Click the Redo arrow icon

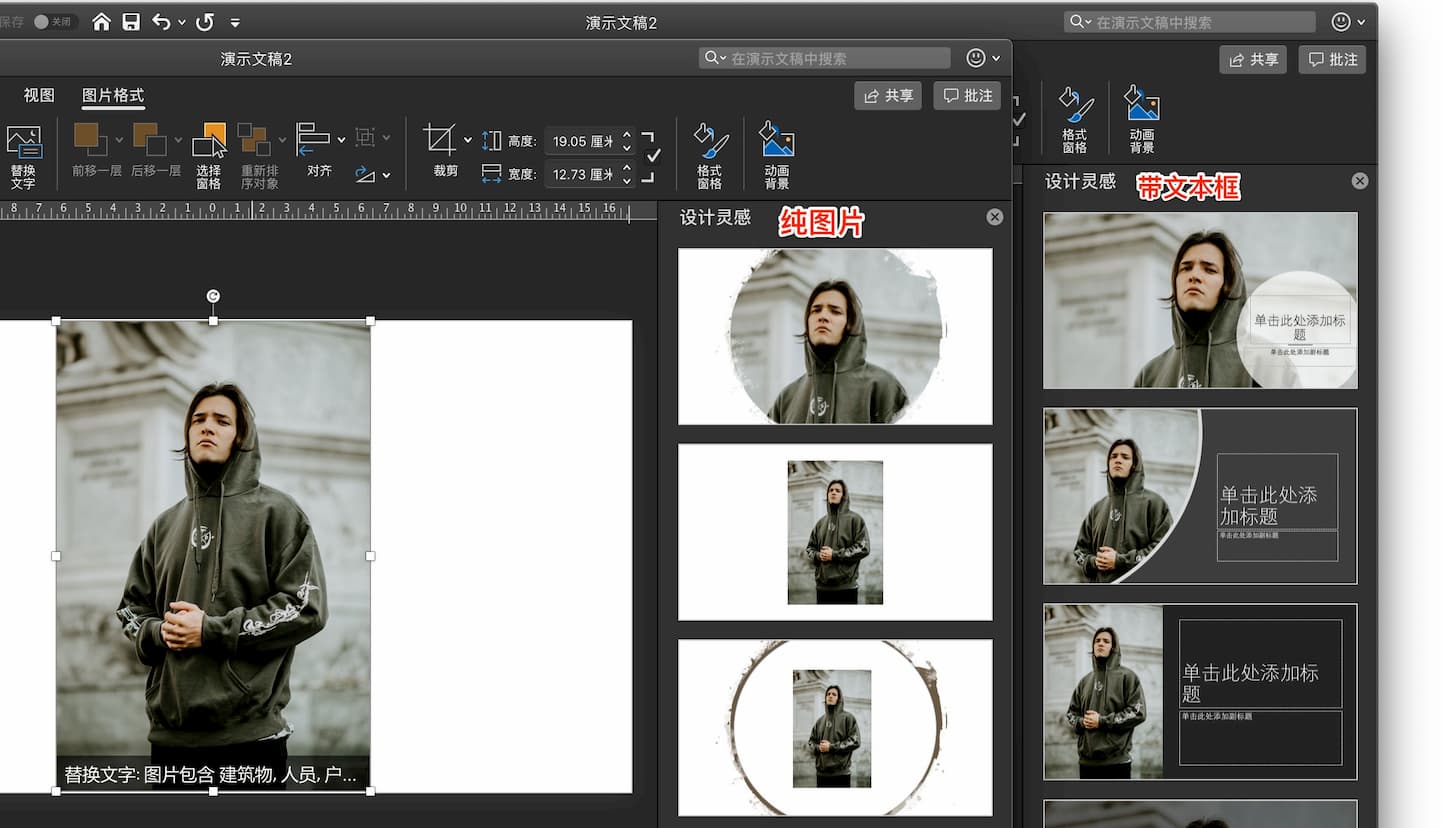pyautogui.click(x=205, y=22)
